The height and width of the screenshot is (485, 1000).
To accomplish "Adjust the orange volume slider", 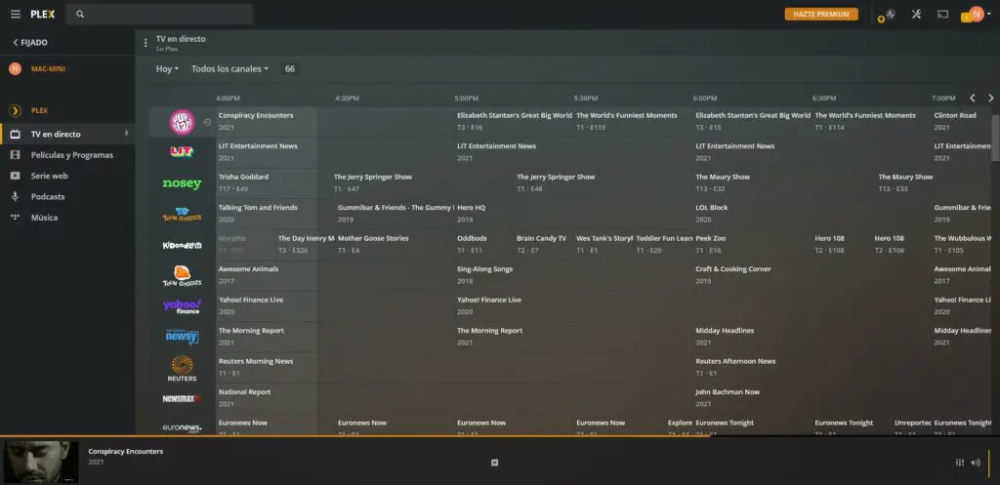I will point(989,463).
